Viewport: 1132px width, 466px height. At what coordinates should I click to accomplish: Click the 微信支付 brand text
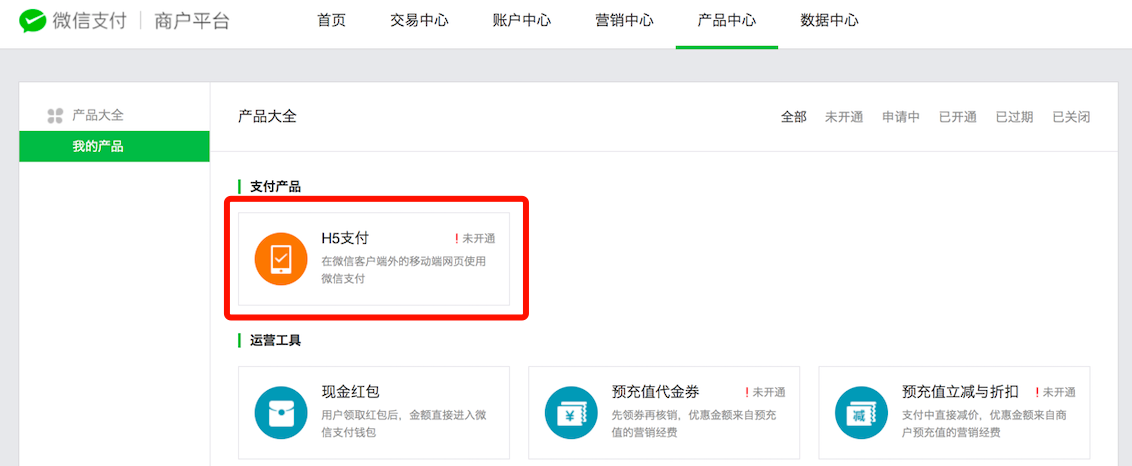(x=90, y=21)
